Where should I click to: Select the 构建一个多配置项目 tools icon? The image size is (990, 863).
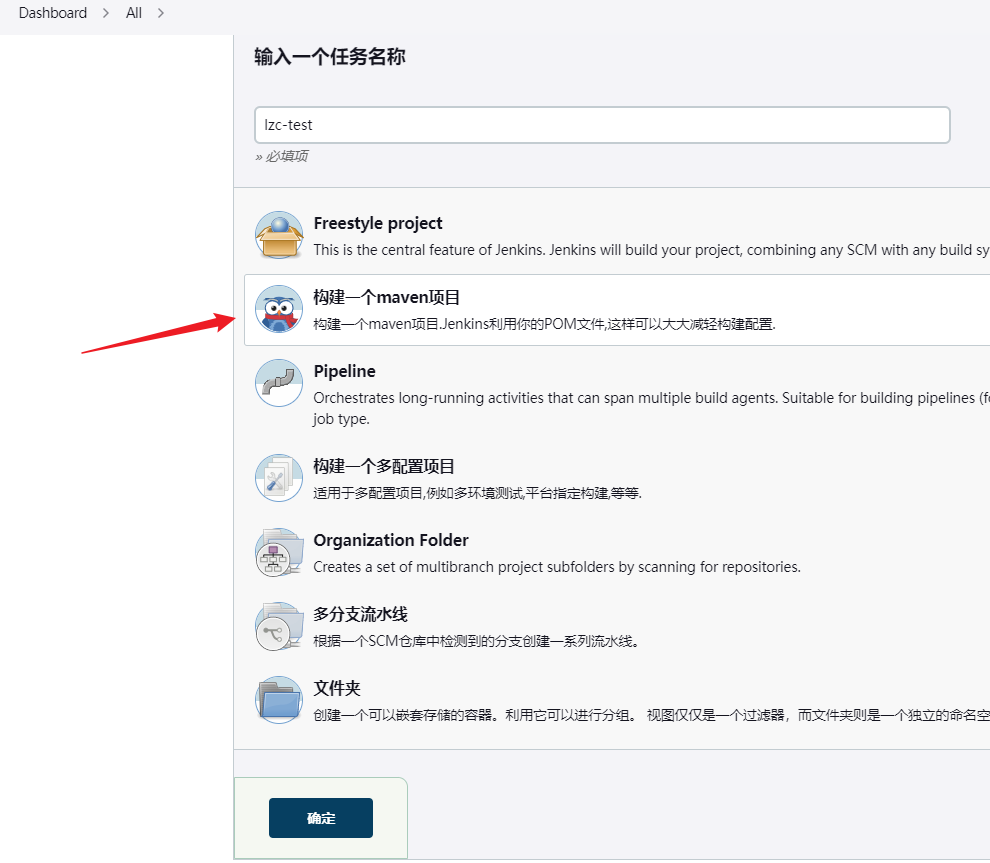point(279,478)
